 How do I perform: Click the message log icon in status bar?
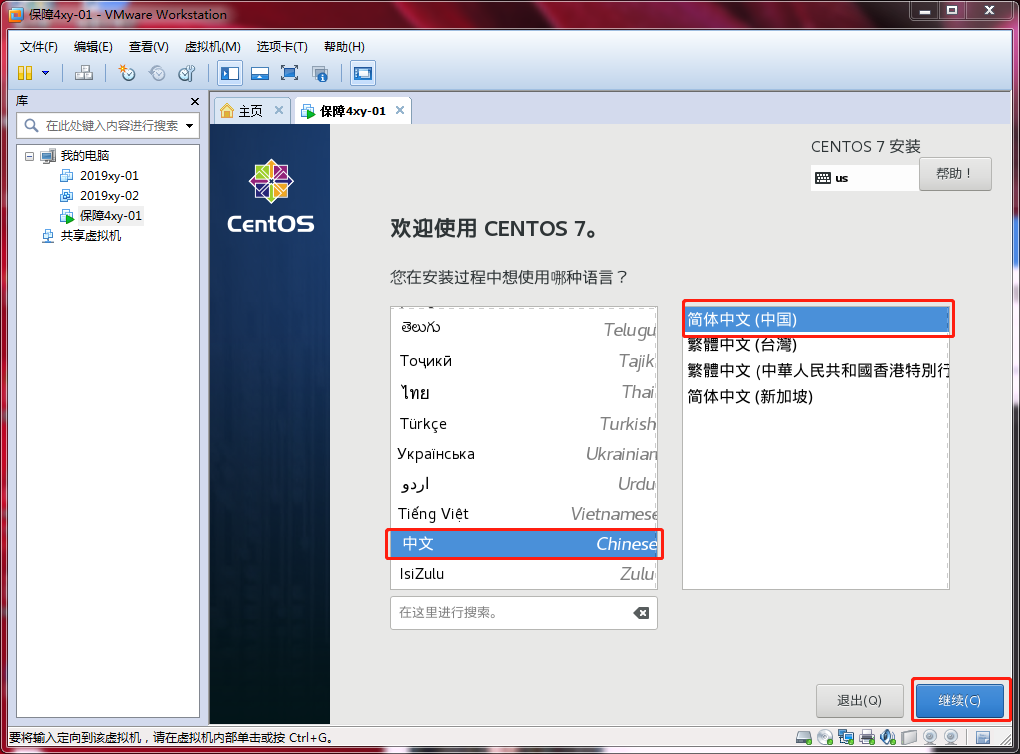pos(983,738)
